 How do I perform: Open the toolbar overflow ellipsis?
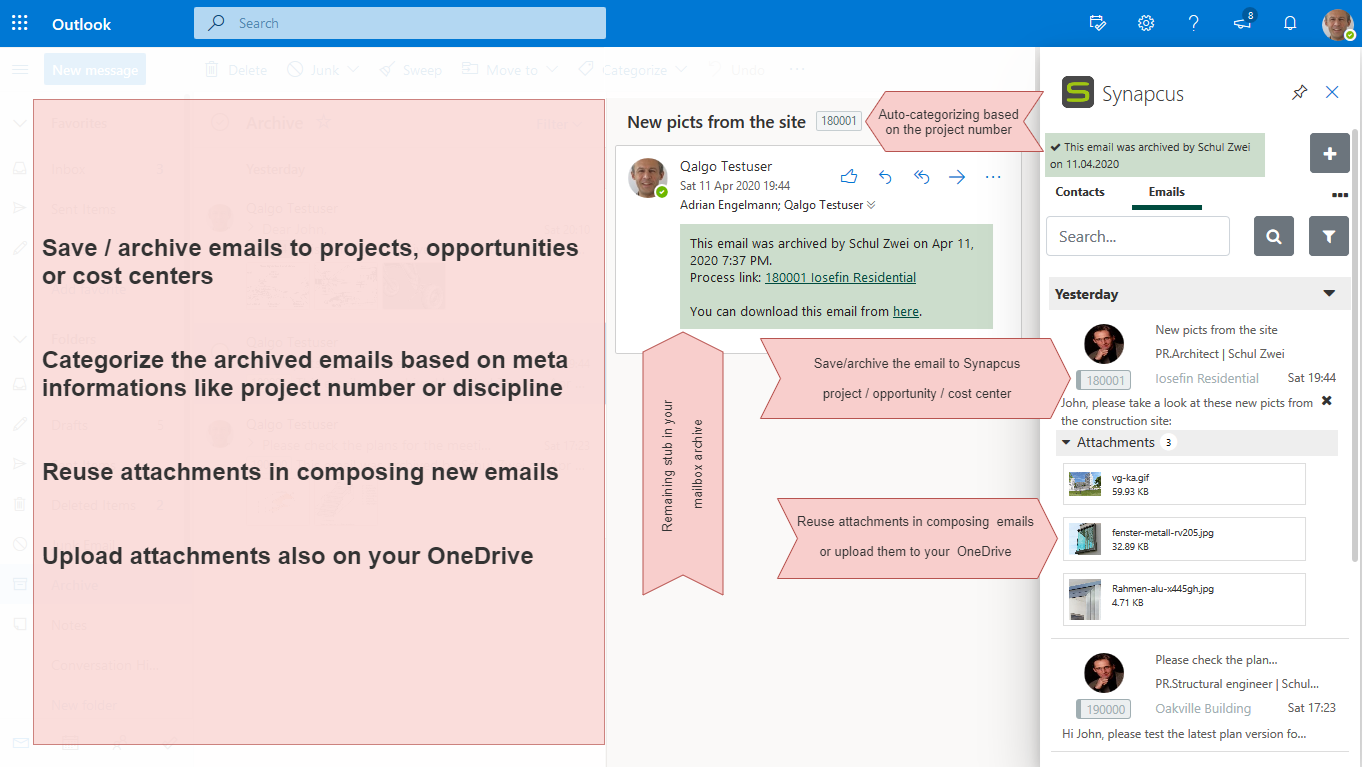pyautogui.click(x=797, y=70)
